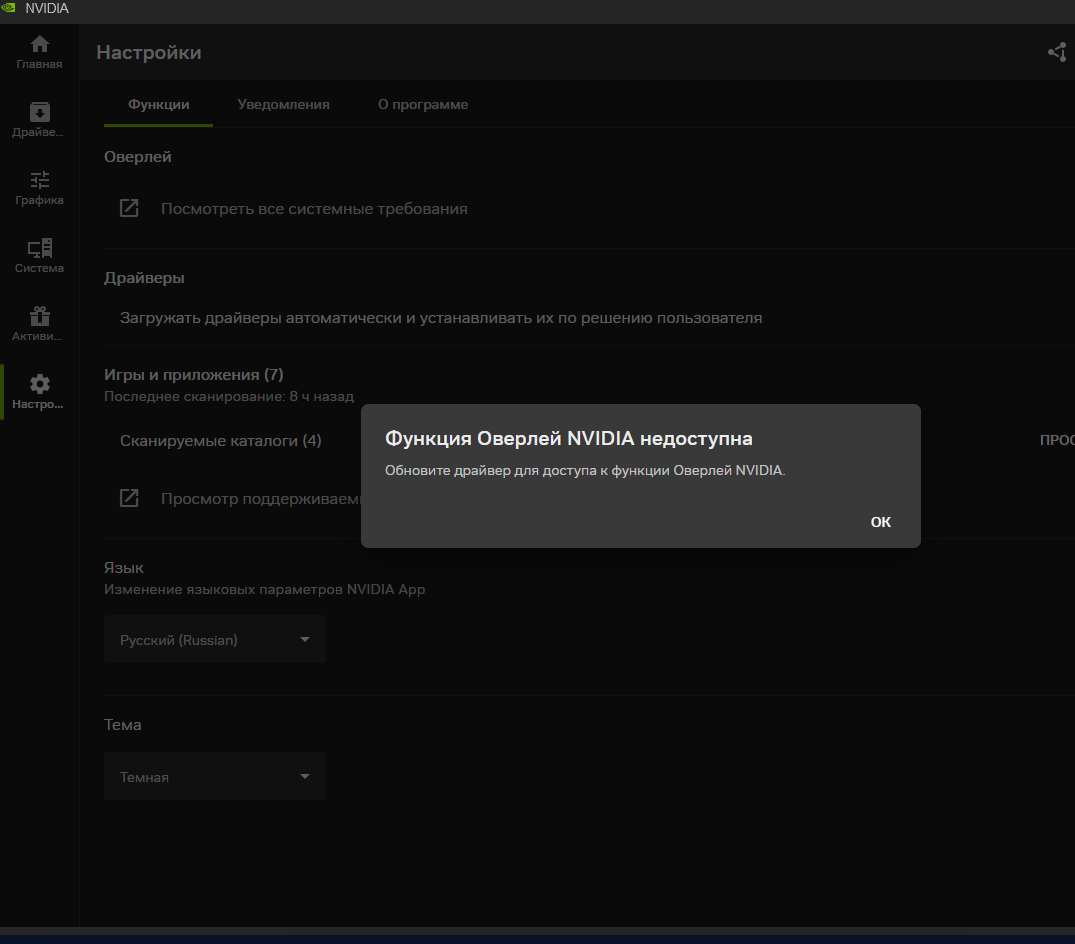Switch to the О программе tab

(423, 104)
